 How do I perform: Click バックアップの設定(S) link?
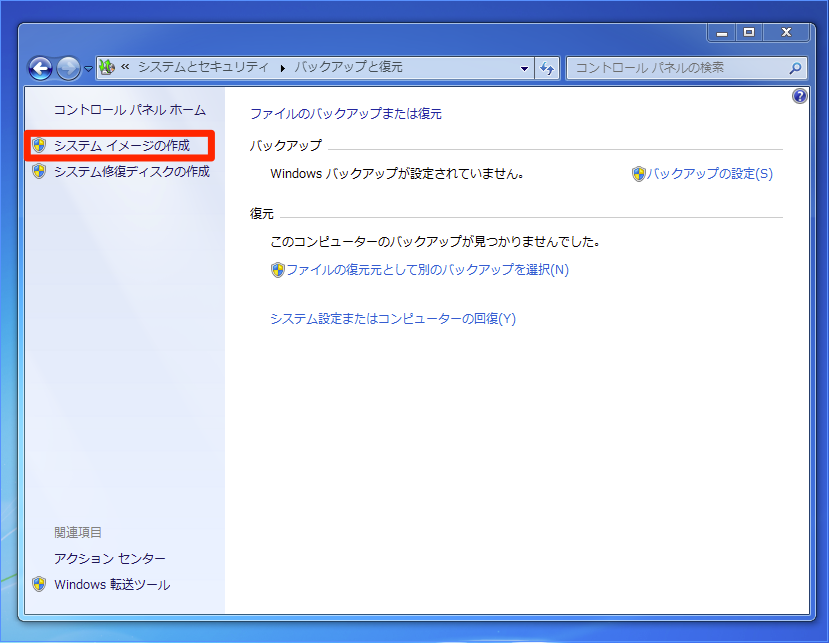click(709, 173)
